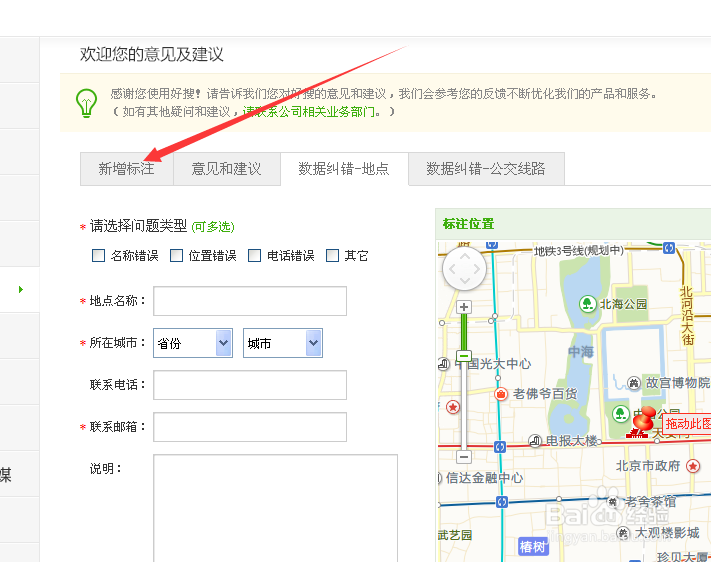The width and height of the screenshot is (711, 562).
Task: Switch to the 新增标注 tab
Action: pos(127,169)
